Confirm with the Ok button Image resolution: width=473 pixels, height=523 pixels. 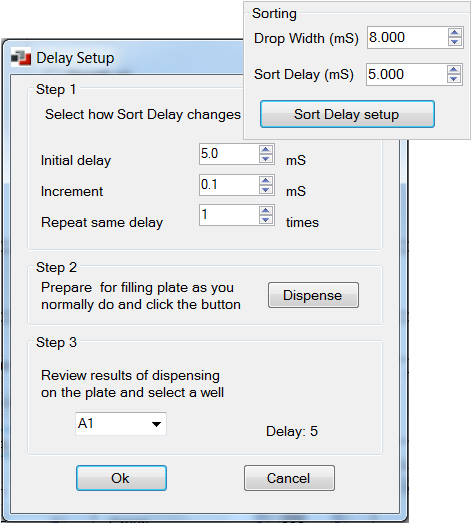[121, 478]
